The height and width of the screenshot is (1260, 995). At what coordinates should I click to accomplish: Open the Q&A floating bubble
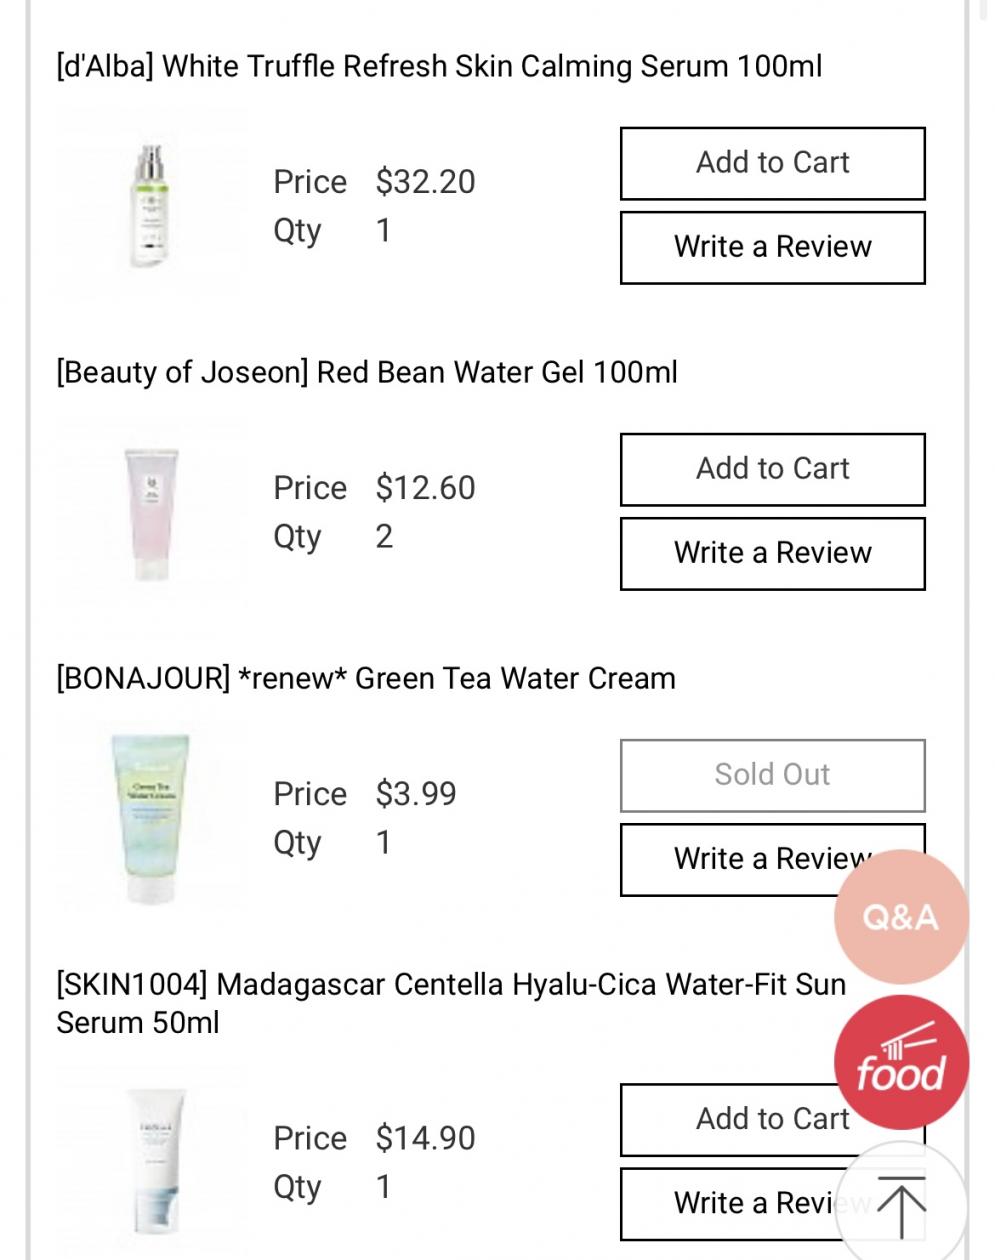(901, 916)
